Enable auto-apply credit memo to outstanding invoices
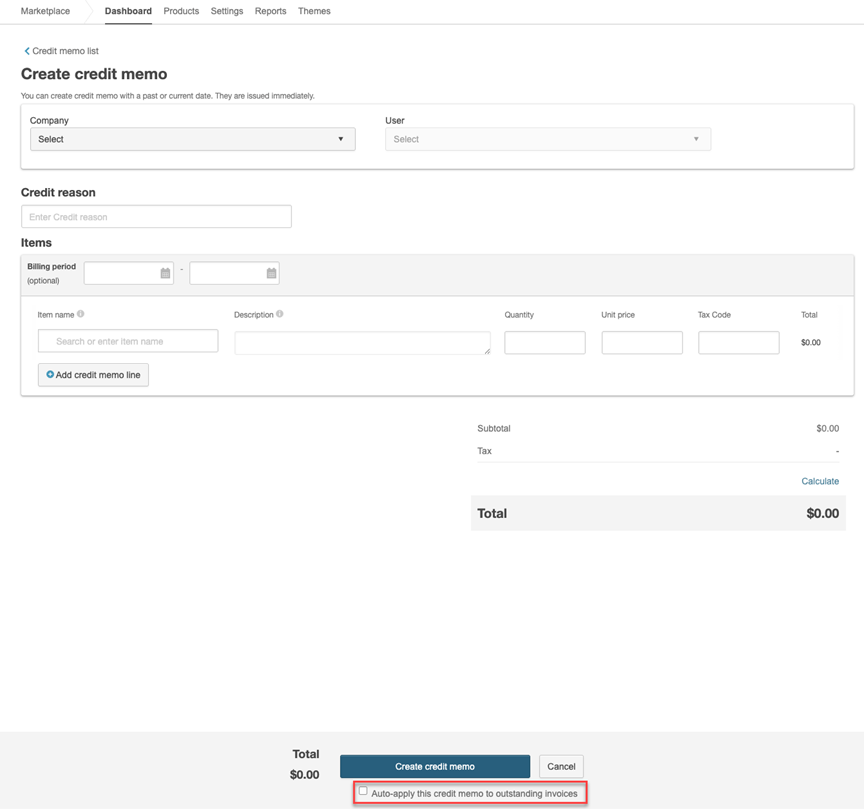The image size is (864, 809). tap(363, 791)
